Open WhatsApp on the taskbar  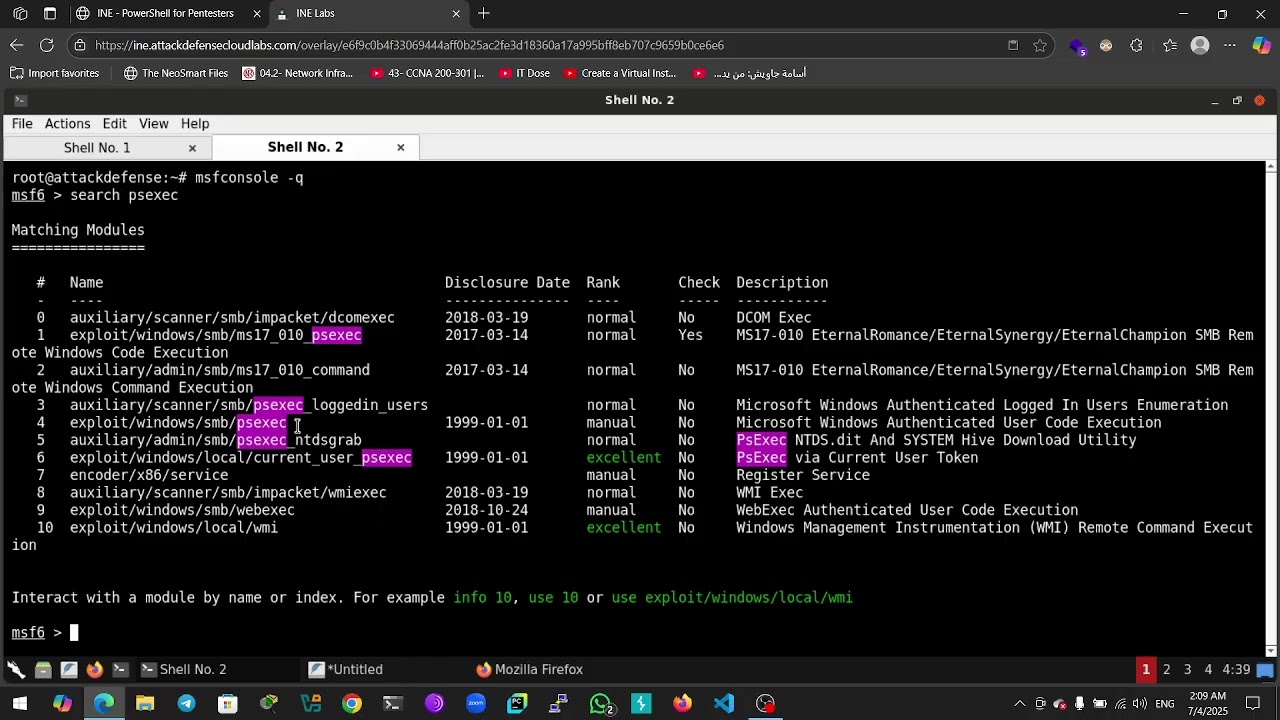600,704
